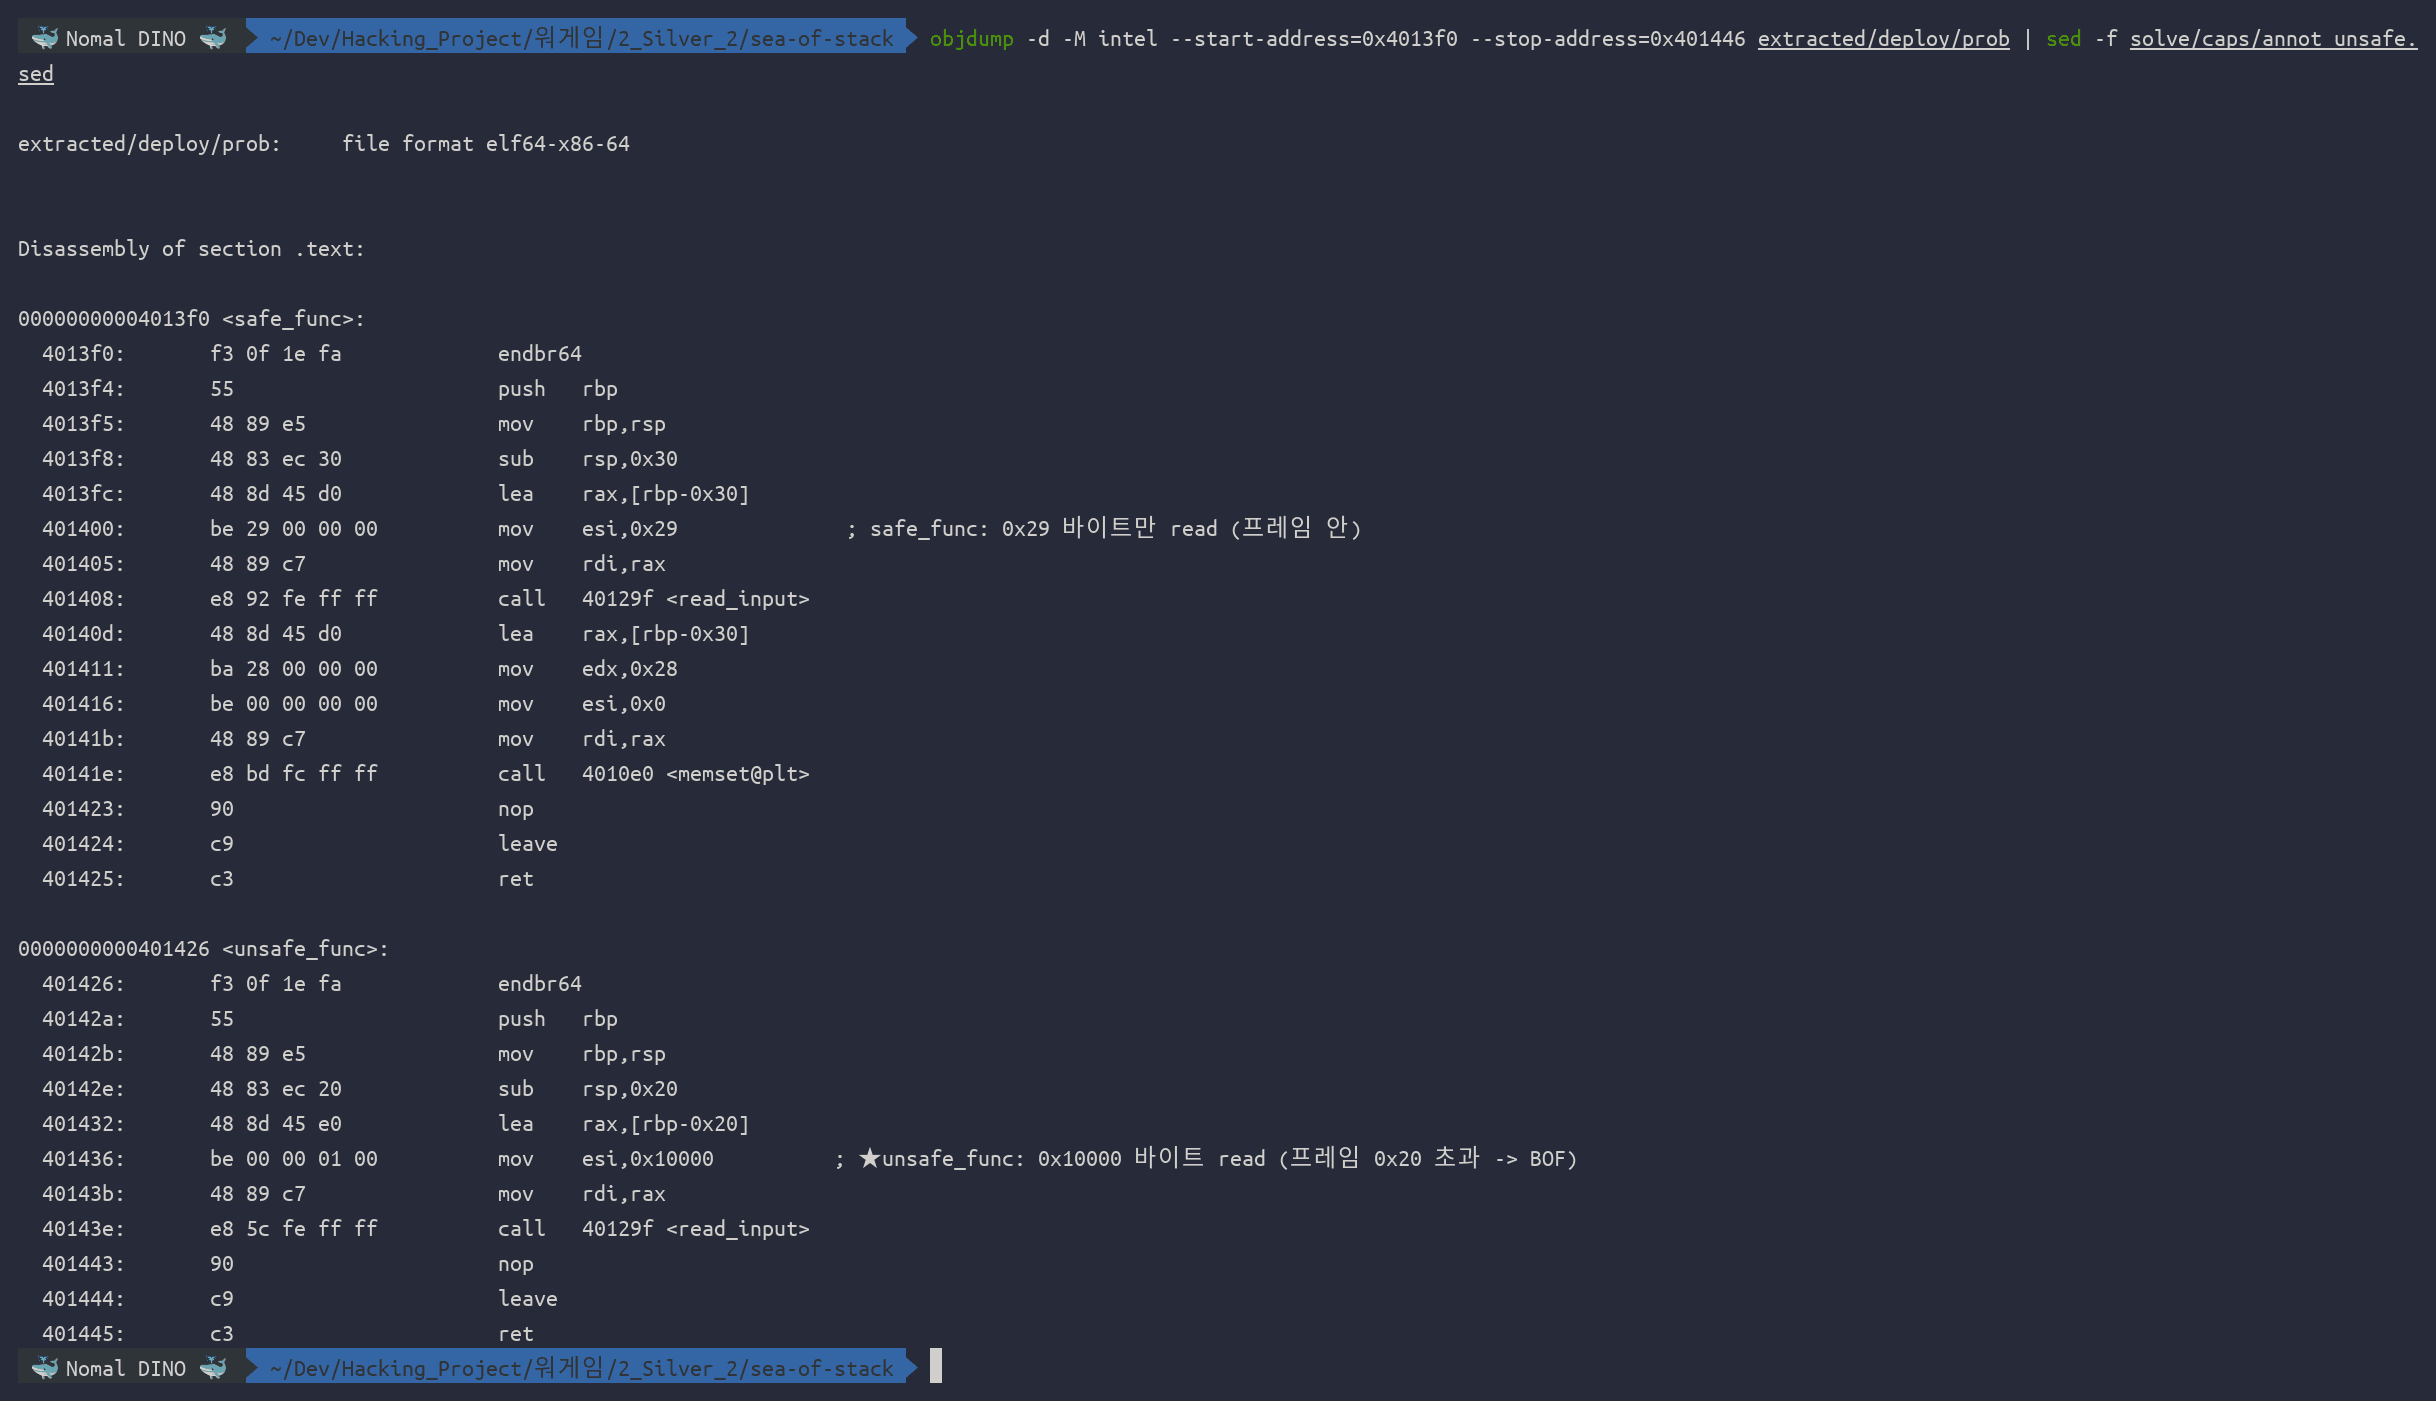2436x1401 pixels.
Task: Click the 'ret' instruction at address 401445
Action: tap(516, 1334)
